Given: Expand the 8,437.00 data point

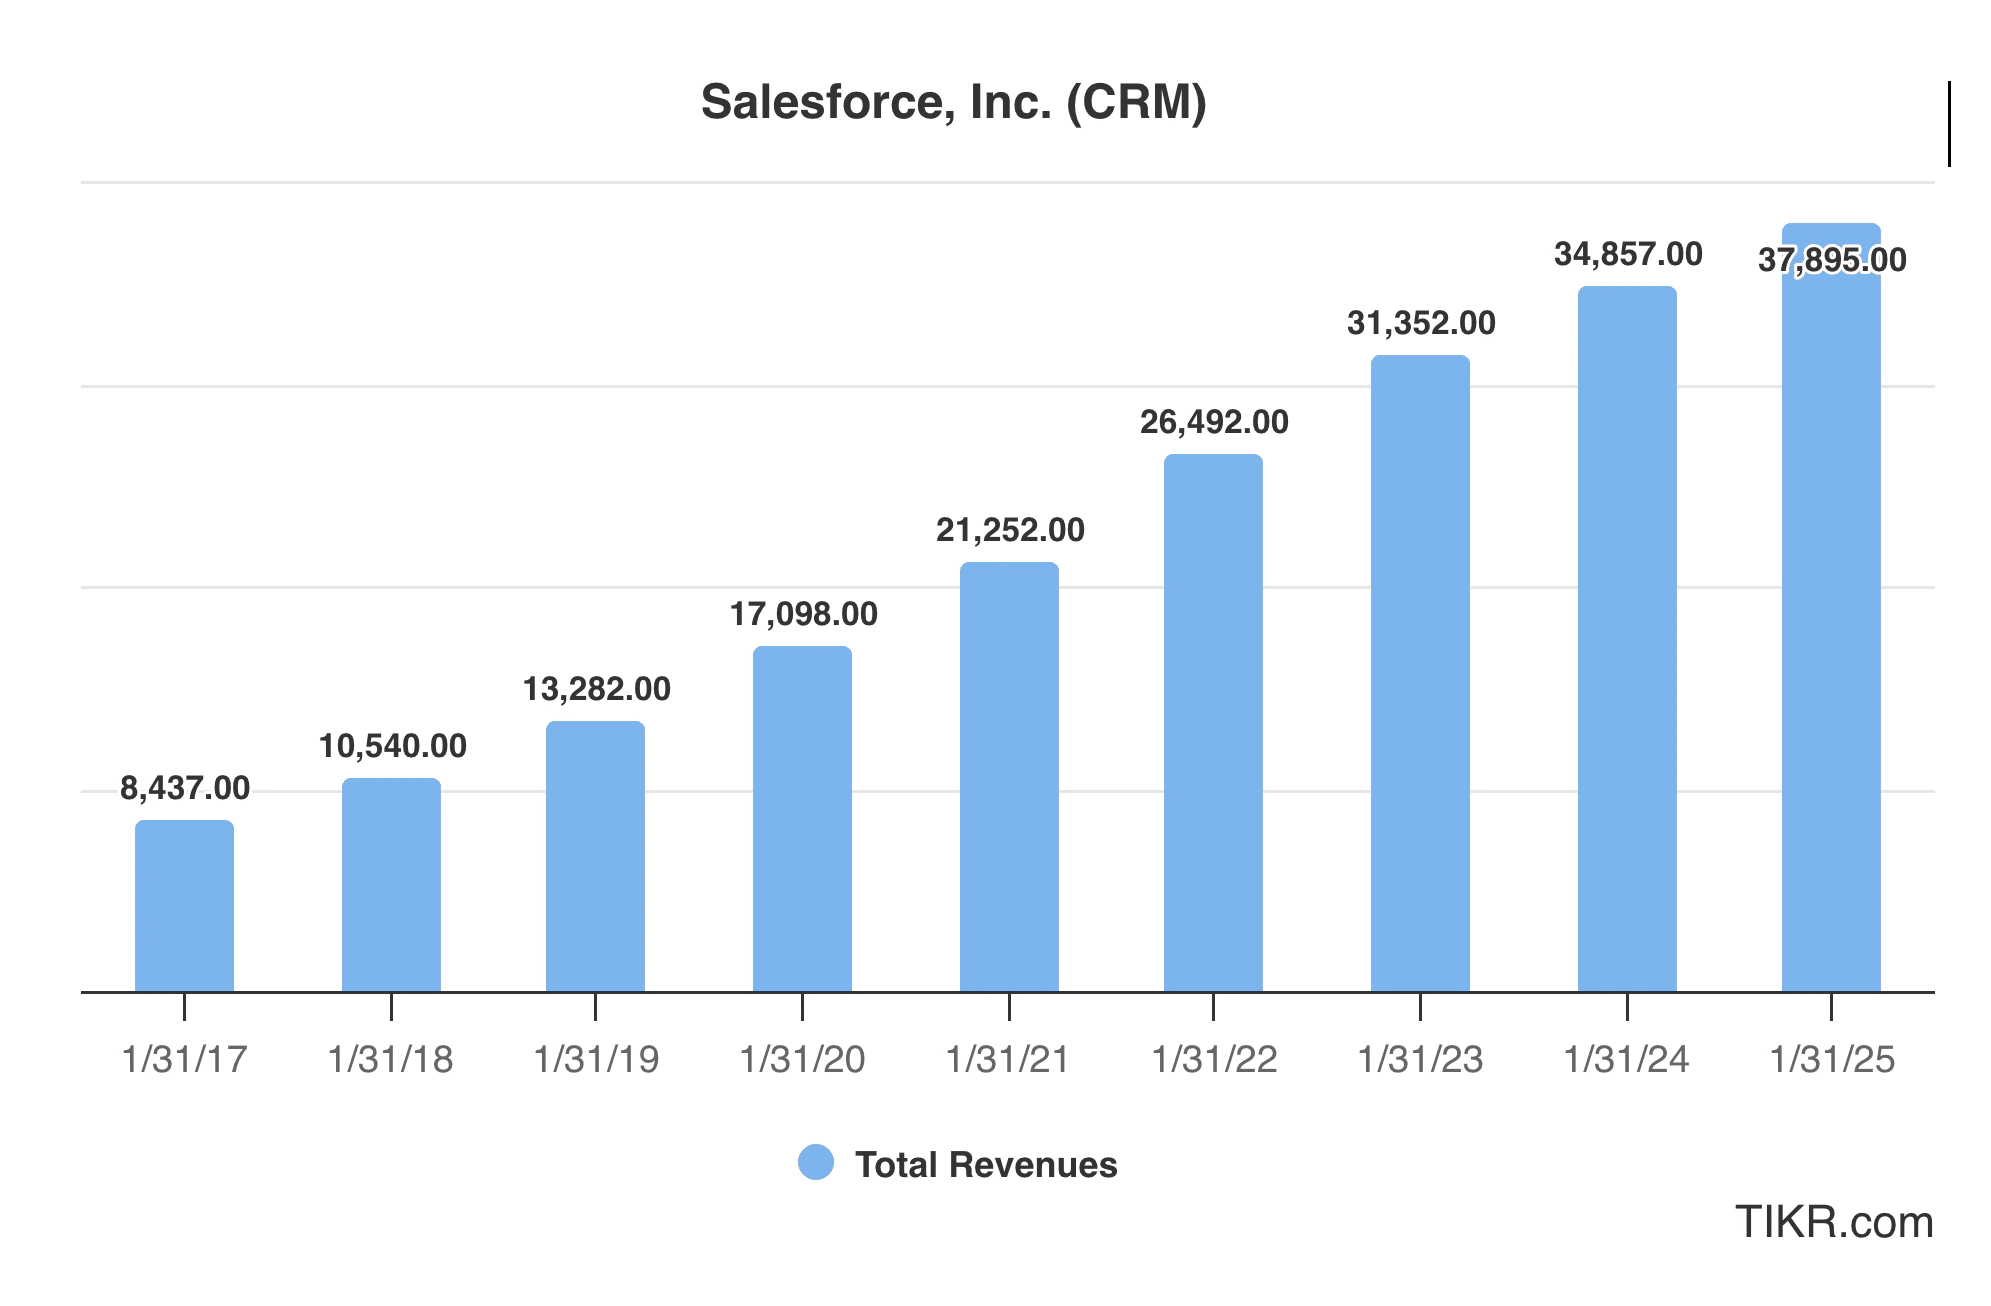Looking at the screenshot, I should [x=185, y=789].
